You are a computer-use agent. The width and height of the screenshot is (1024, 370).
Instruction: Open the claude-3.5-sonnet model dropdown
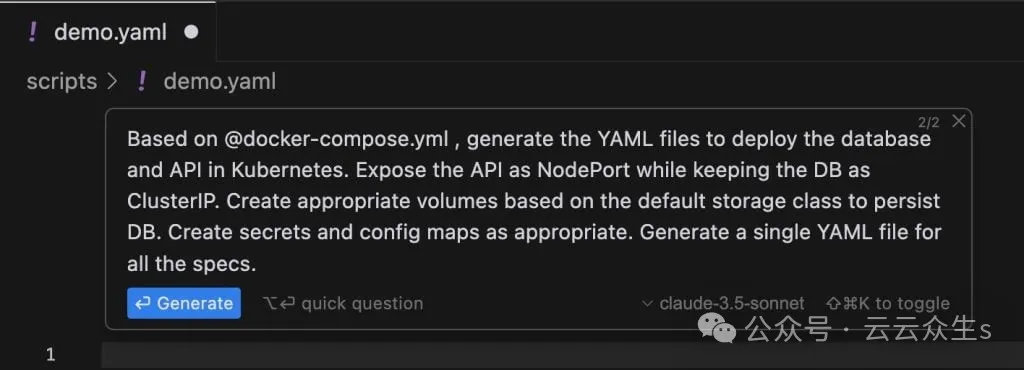[723, 303]
